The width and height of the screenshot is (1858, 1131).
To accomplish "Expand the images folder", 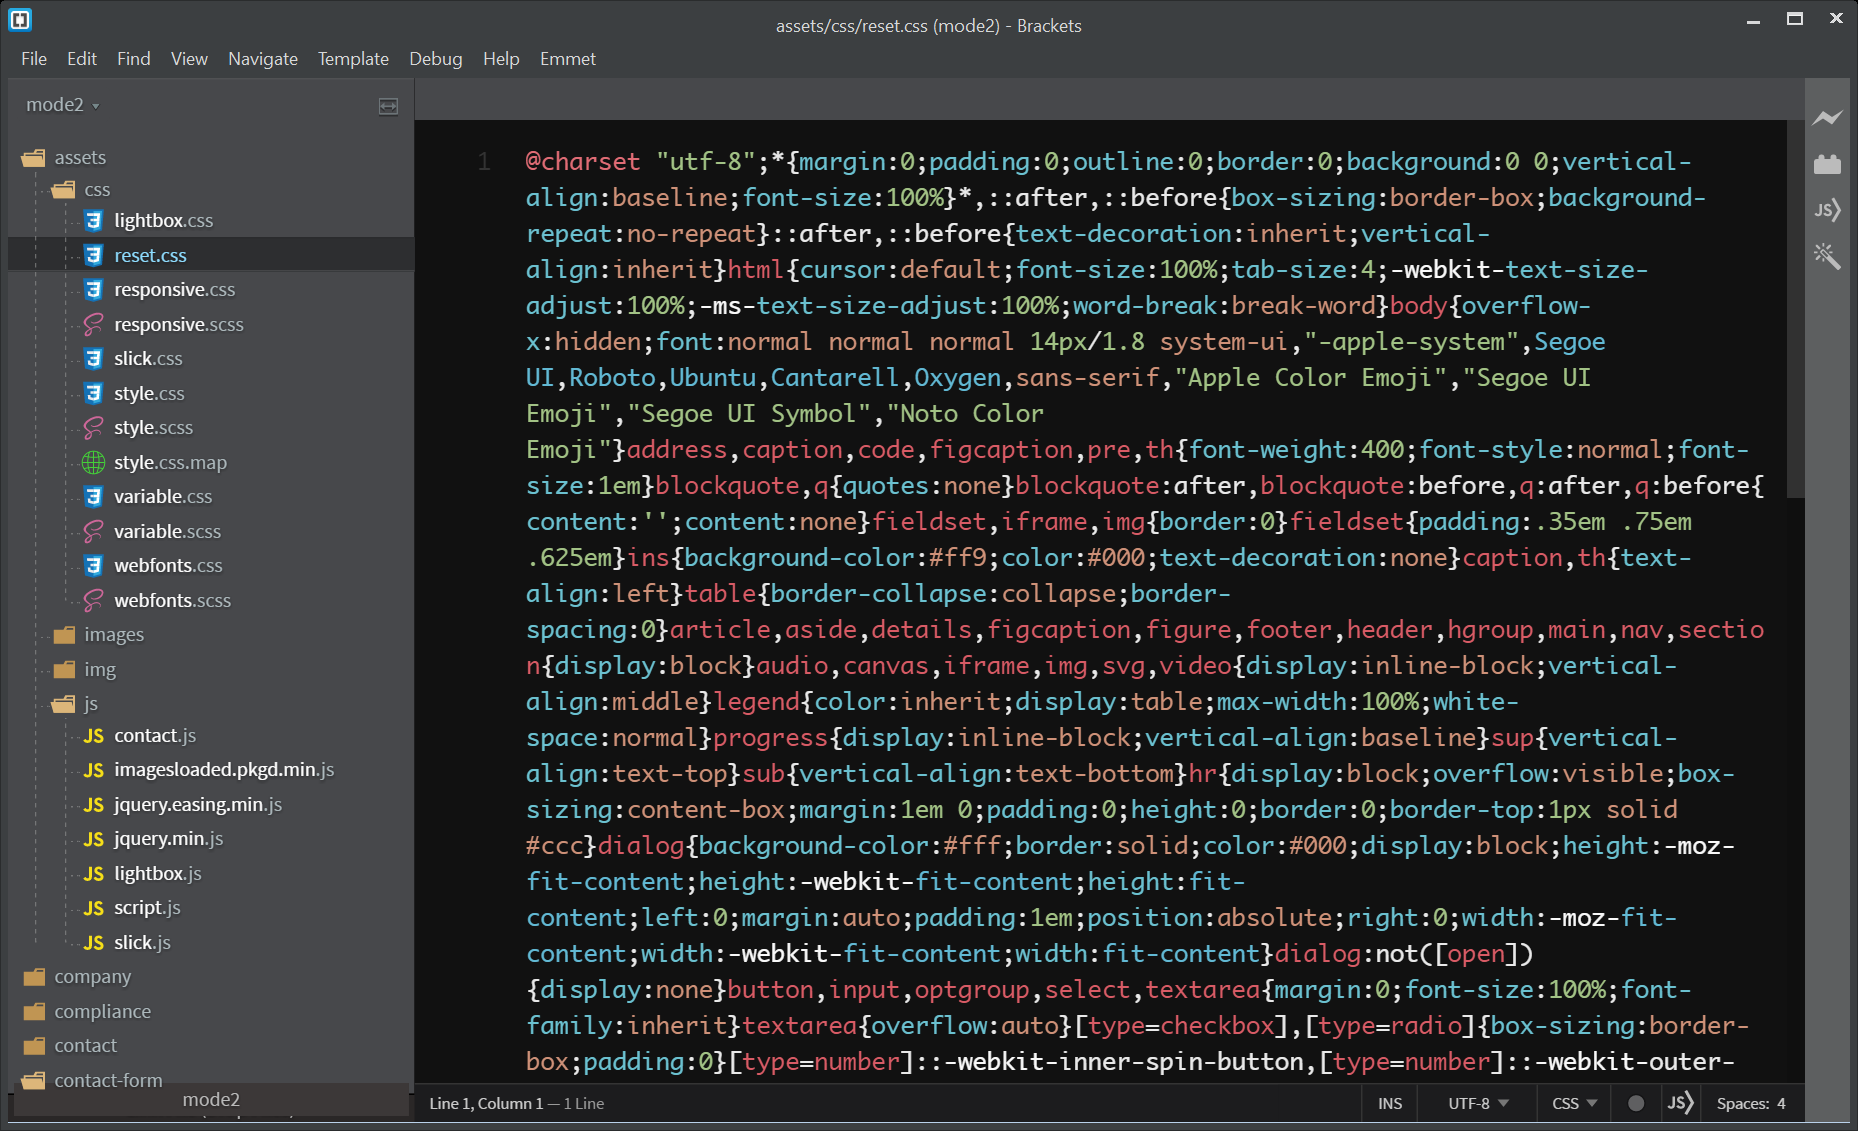I will [113, 635].
